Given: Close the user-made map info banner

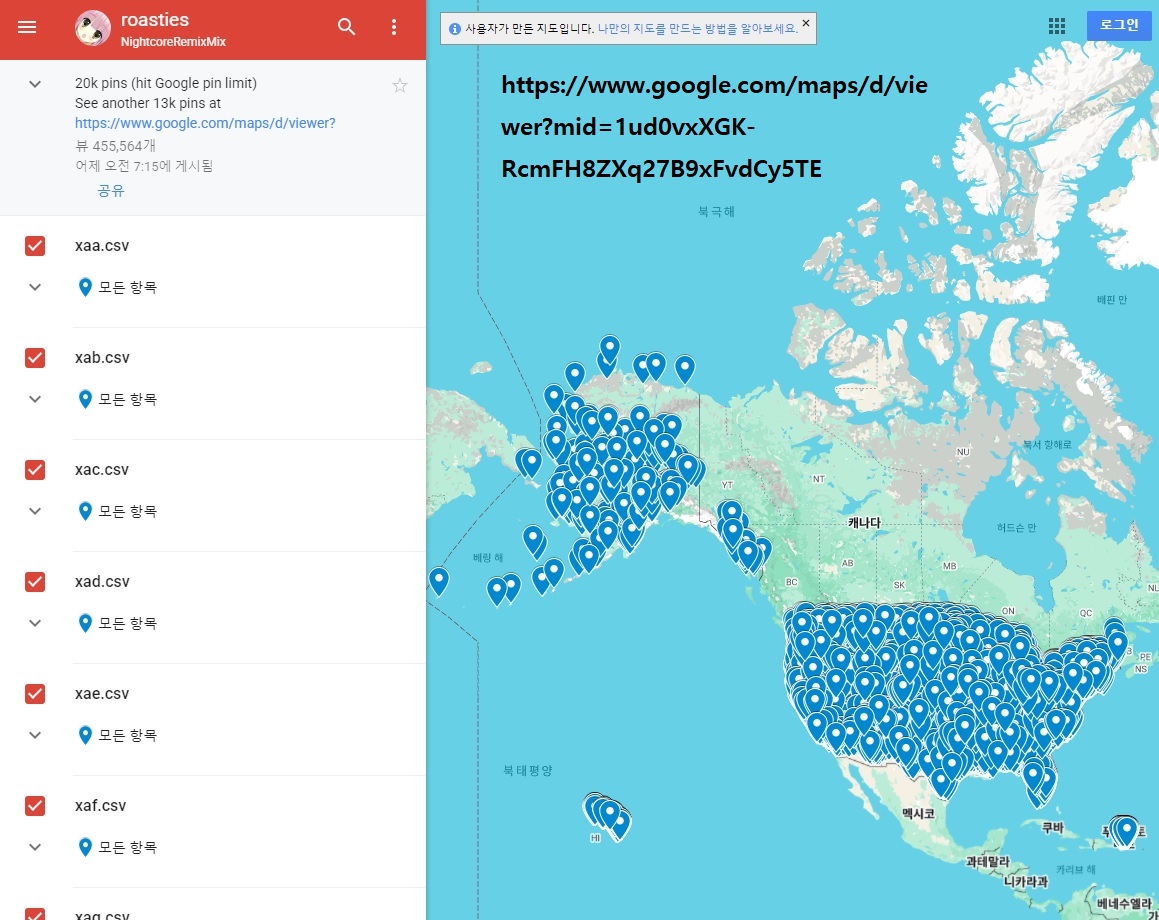Looking at the screenshot, I should (x=806, y=23).
